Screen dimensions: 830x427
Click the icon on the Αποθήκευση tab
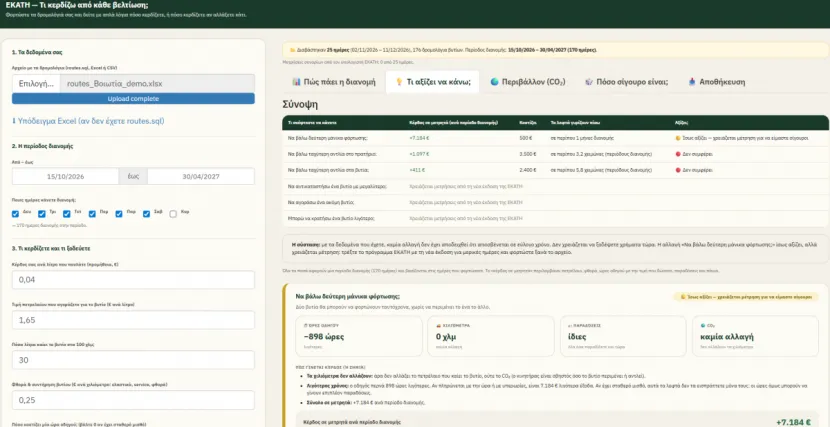[x=692, y=82]
